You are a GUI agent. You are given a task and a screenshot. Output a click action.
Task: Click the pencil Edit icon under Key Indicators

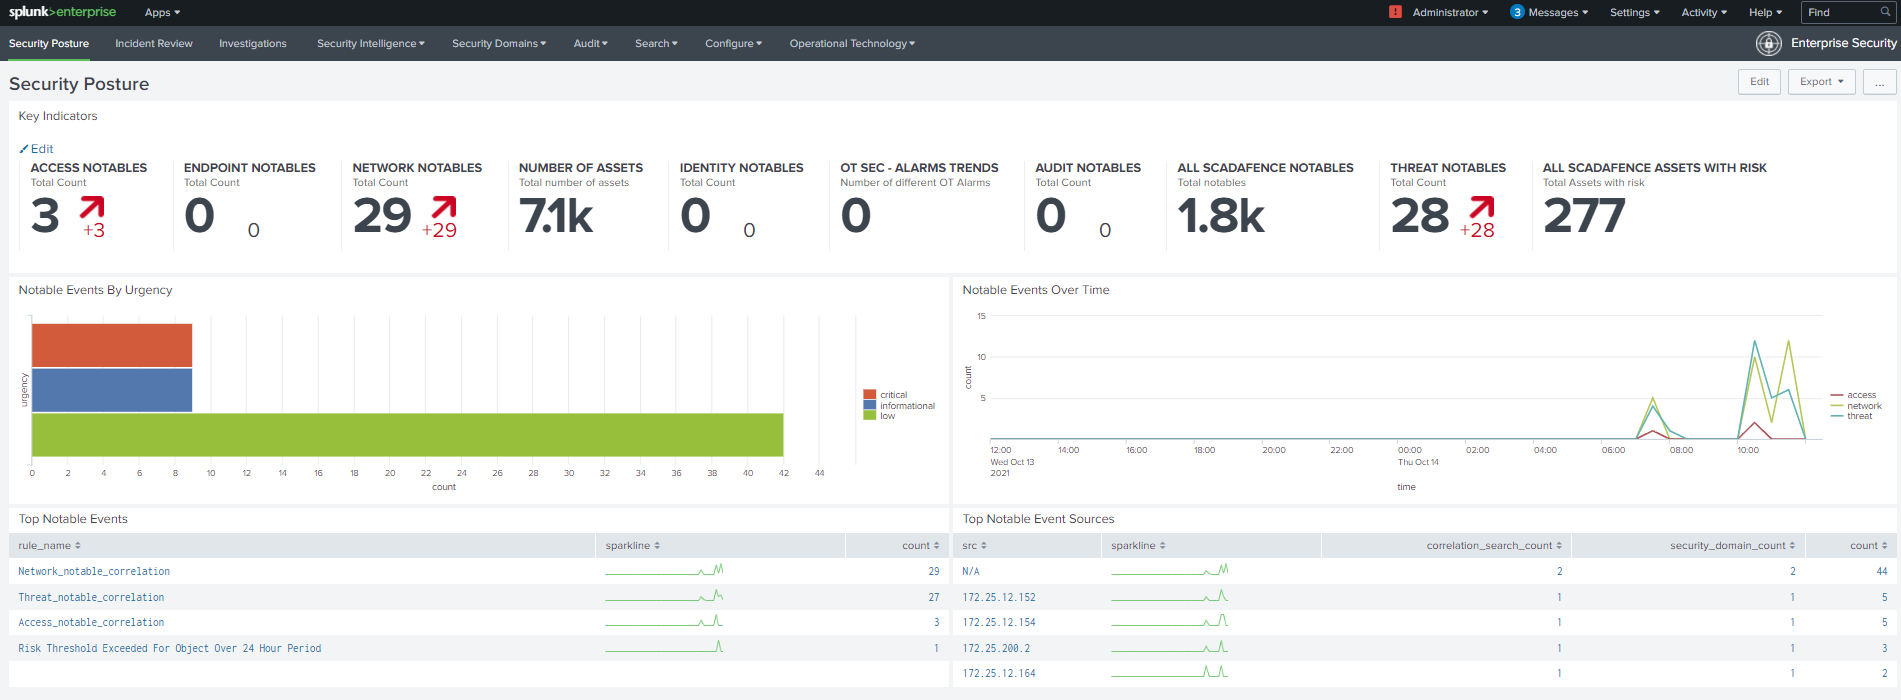point(24,149)
